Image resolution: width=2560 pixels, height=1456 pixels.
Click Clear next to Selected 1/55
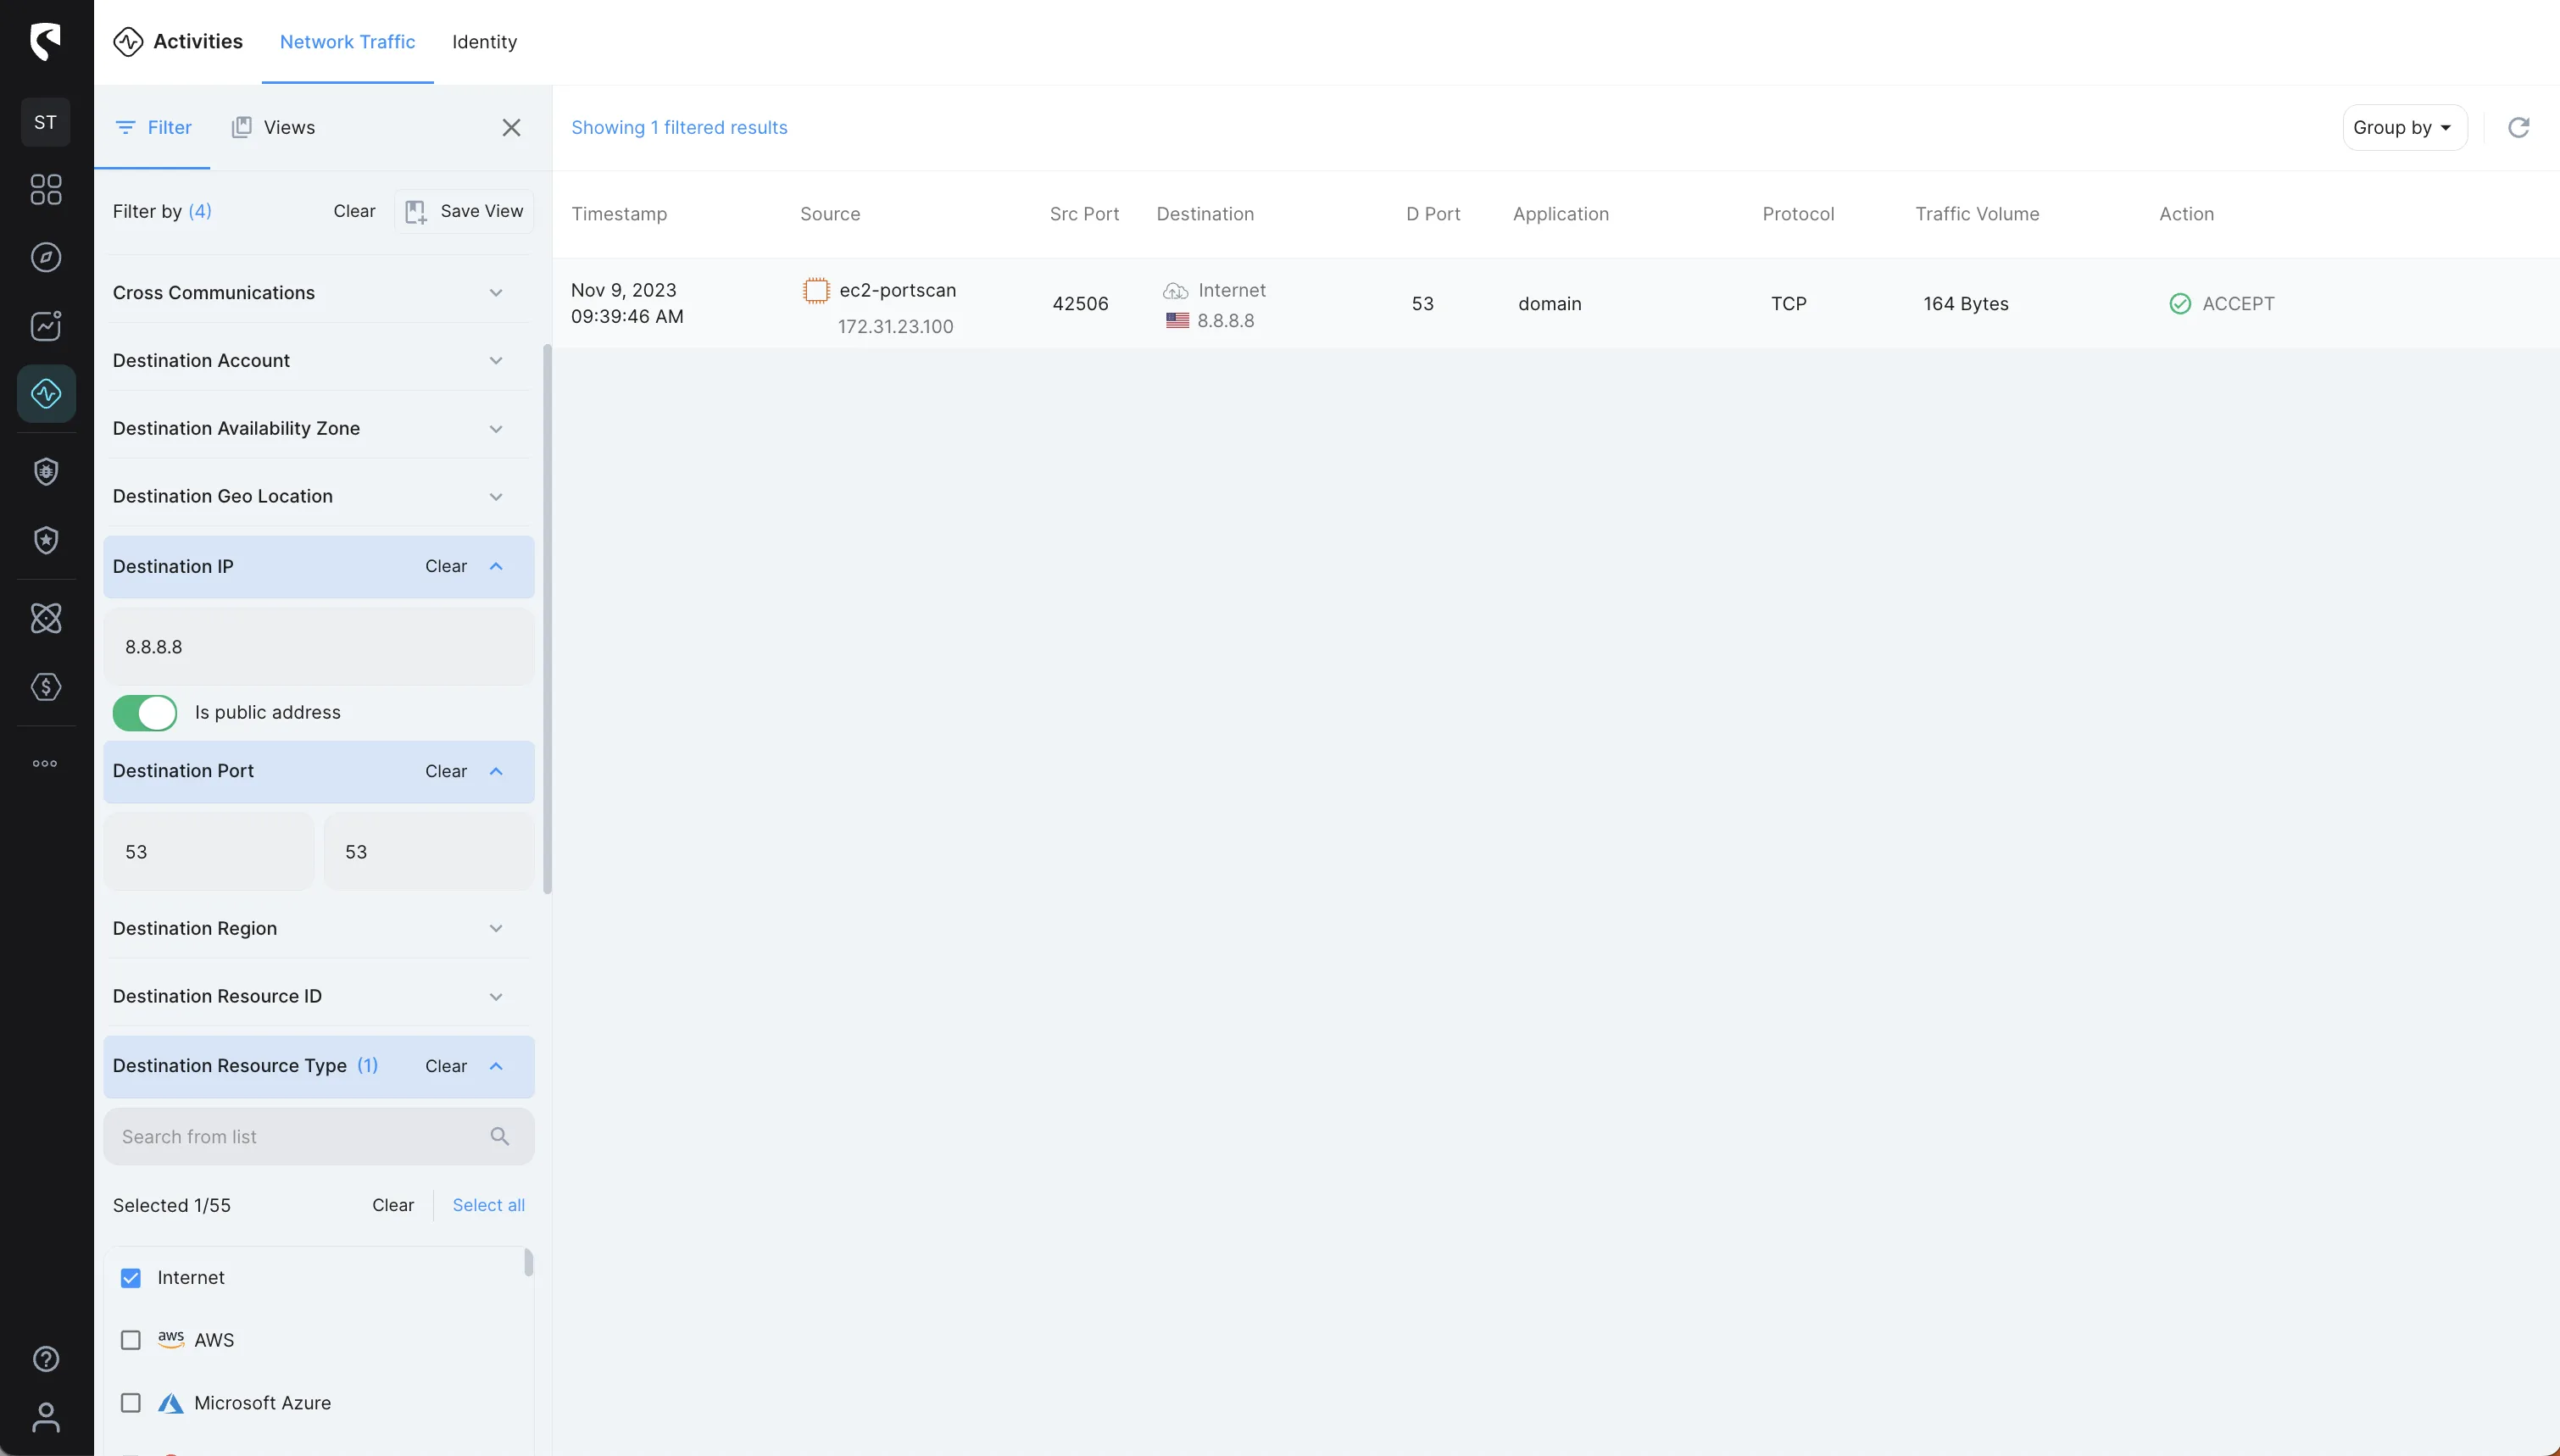click(393, 1205)
